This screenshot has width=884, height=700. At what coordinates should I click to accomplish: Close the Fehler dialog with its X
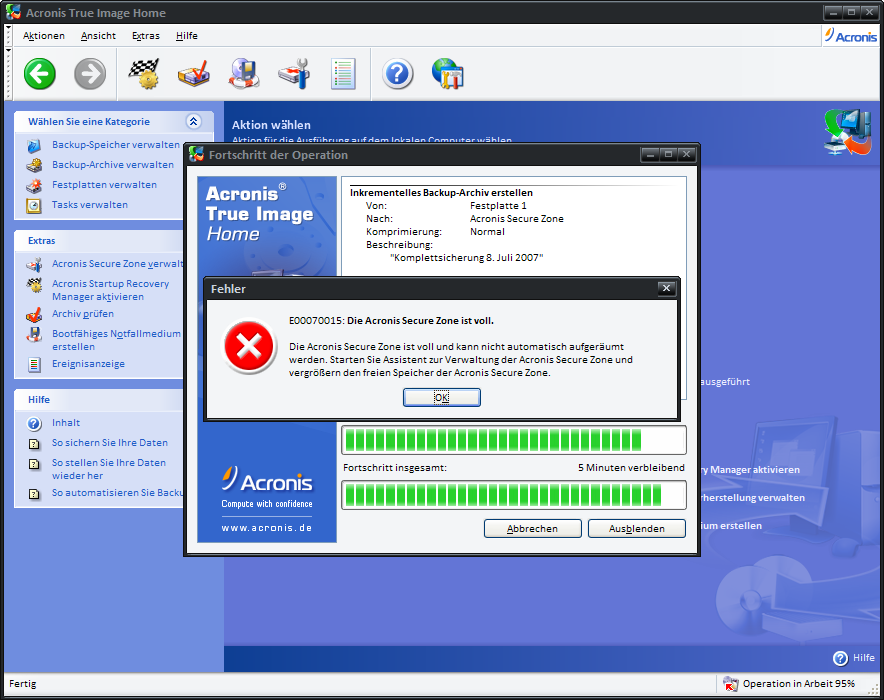pyautogui.click(x=666, y=289)
